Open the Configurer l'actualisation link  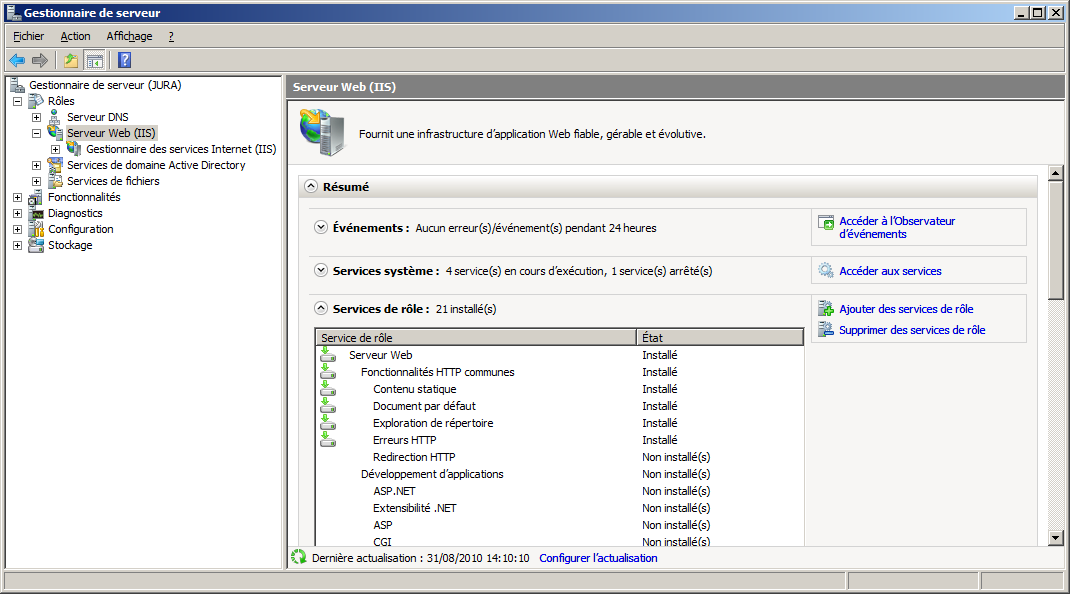pos(598,558)
